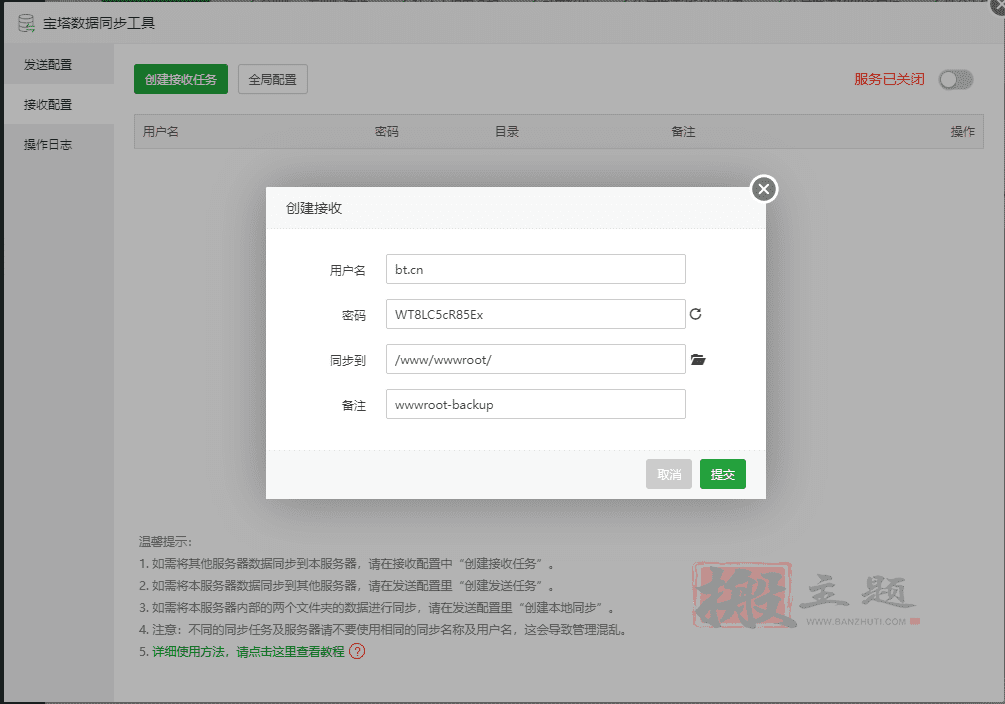Click the 用户名 table column header
1005x704 pixels.
click(160, 131)
